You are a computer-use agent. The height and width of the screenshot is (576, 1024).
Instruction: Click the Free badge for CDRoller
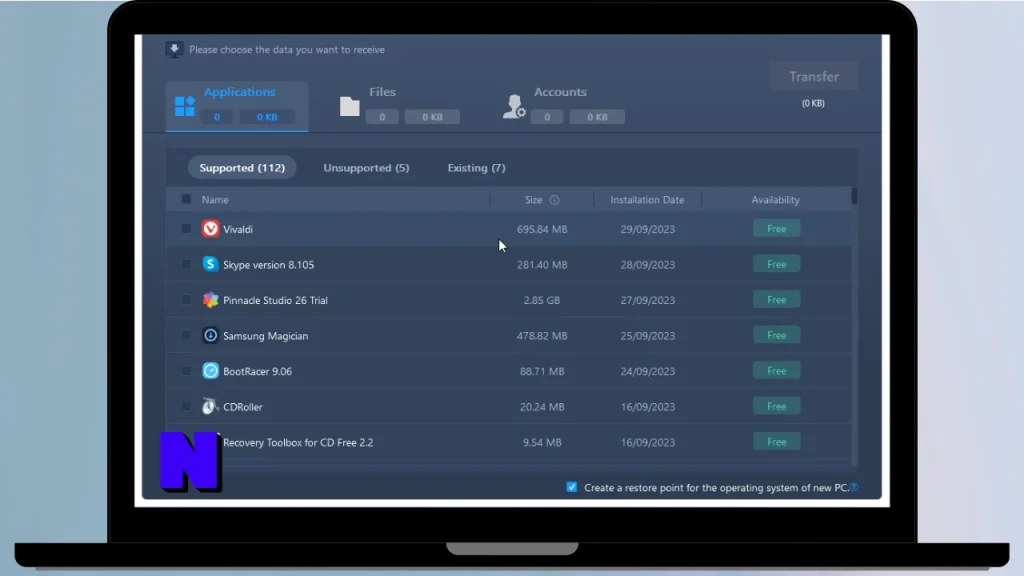pyautogui.click(x=776, y=406)
